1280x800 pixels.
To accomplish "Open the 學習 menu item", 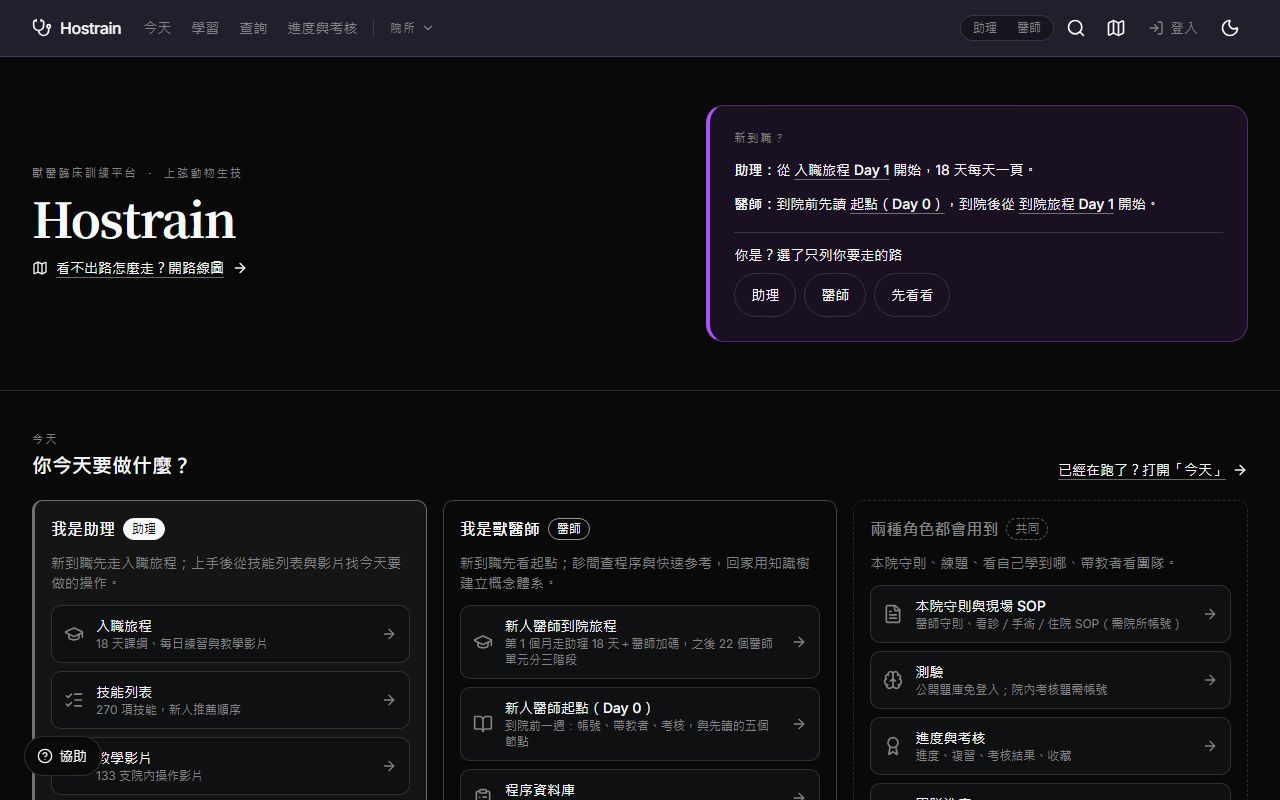I will (205, 28).
